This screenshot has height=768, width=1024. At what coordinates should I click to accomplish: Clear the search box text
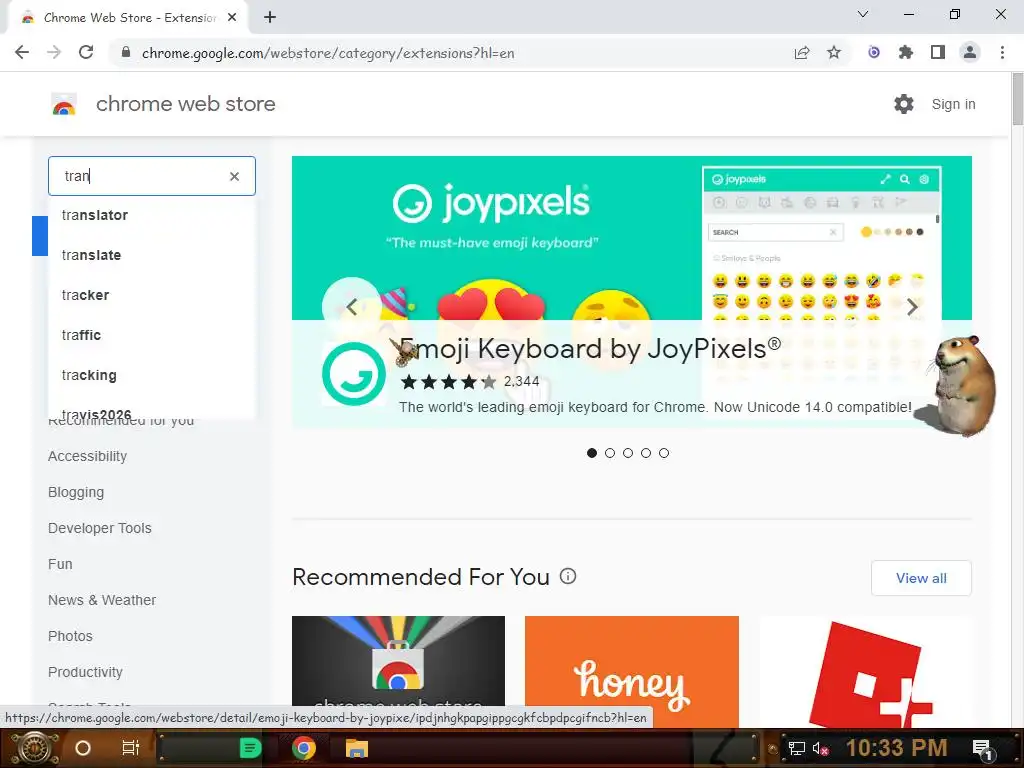click(234, 176)
